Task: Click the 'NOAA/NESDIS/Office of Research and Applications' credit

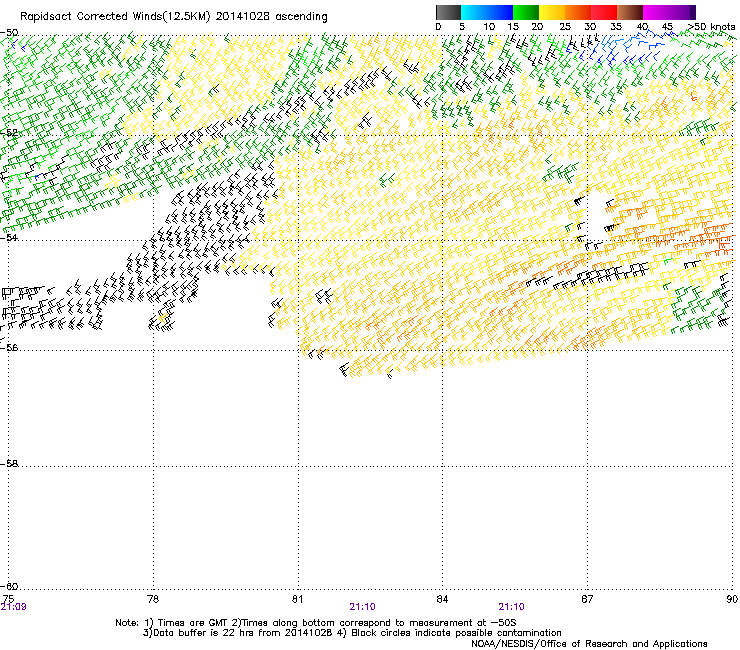Action: pos(589,644)
